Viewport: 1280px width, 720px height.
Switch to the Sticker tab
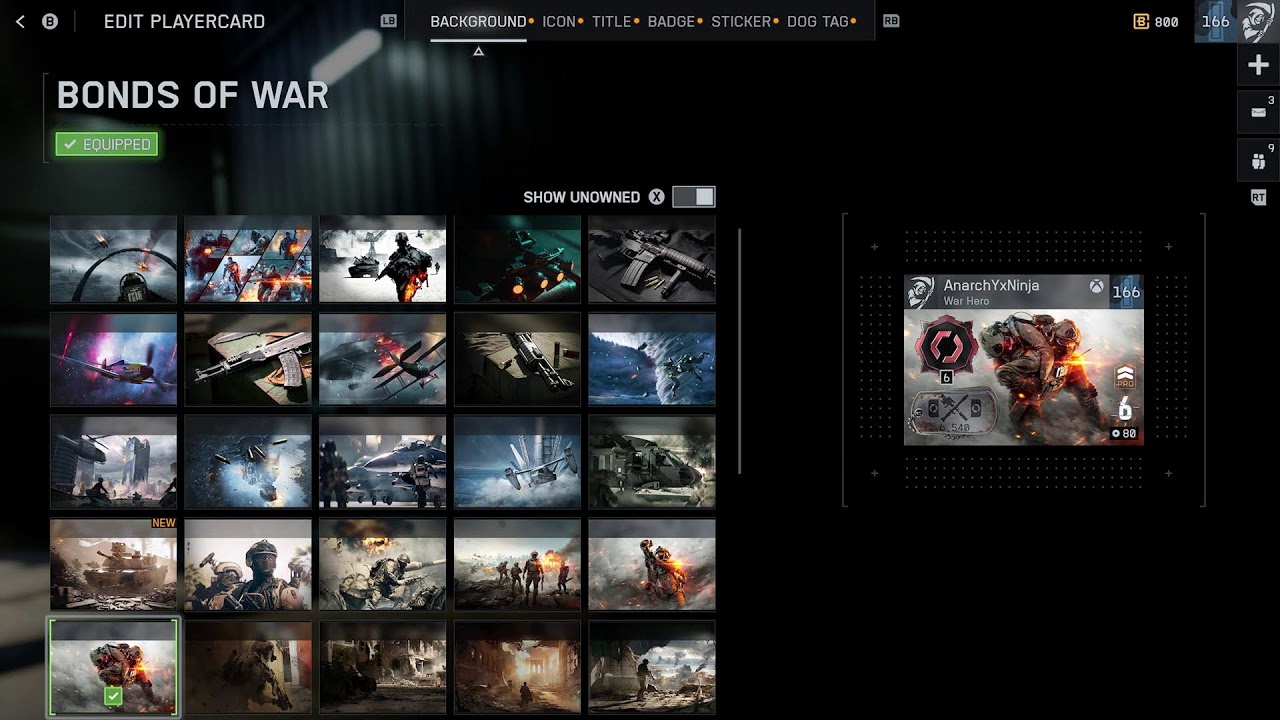click(741, 21)
